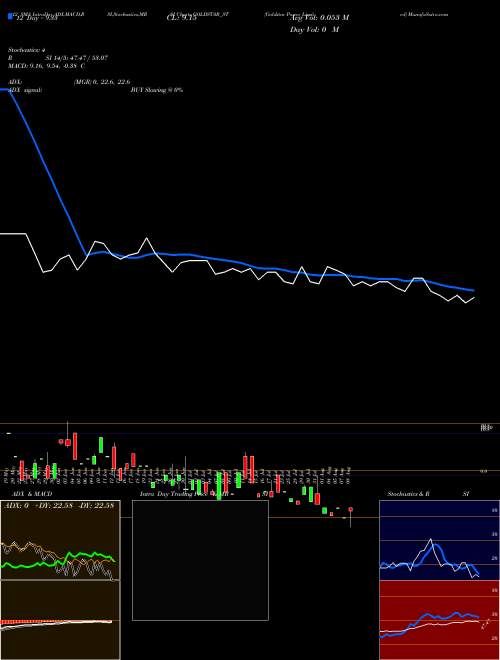Click the 'Day Vol: 0 M' label

pos(314,30)
